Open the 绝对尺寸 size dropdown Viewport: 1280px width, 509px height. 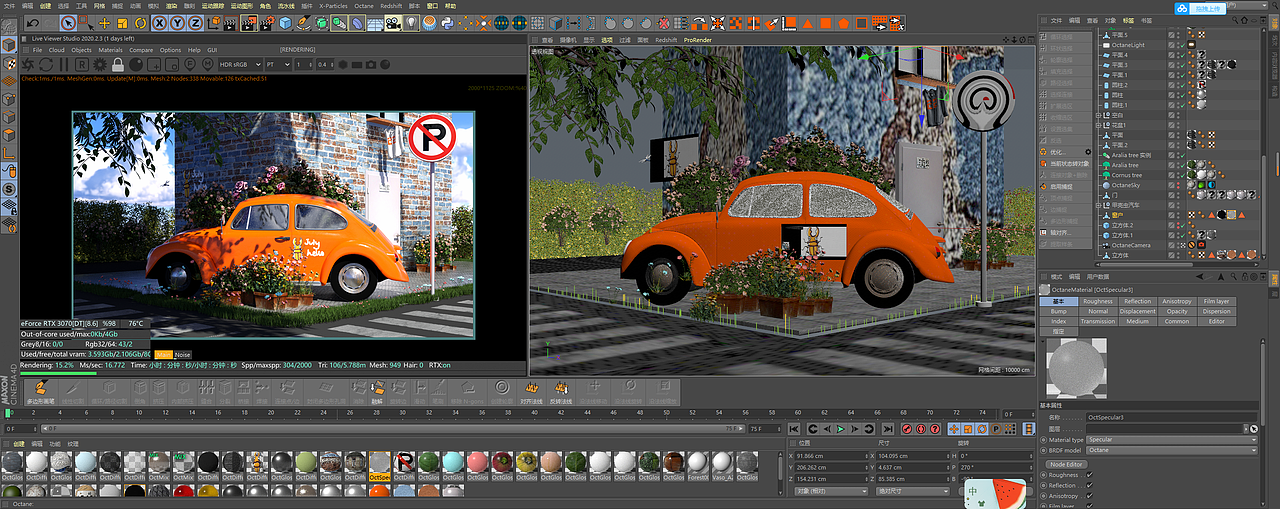point(913,491)
